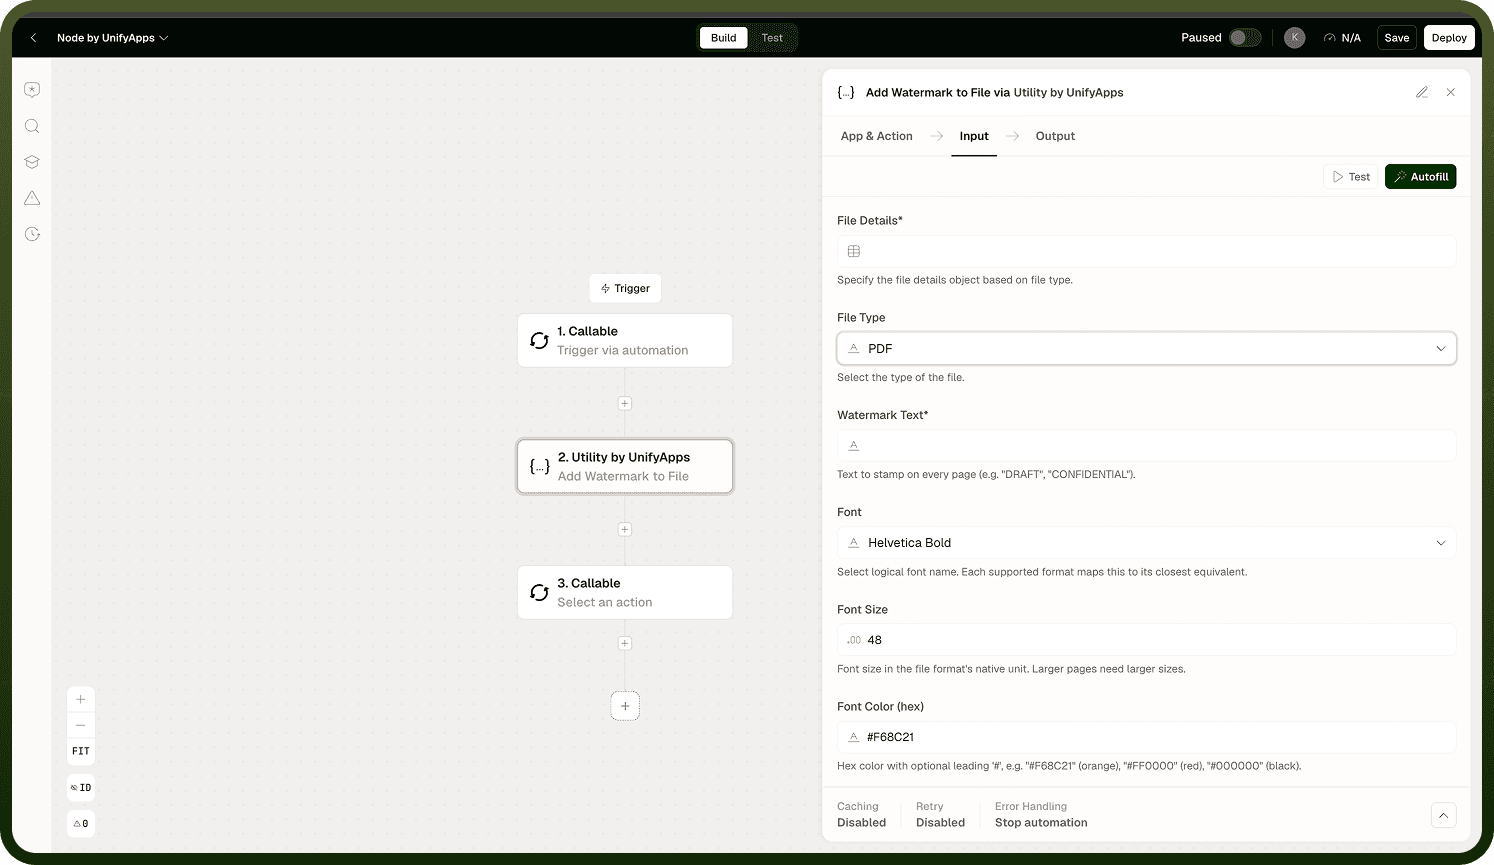Click the Autofill button
This screenshot has height=865, width=1494.
[x=1420, y=177]
